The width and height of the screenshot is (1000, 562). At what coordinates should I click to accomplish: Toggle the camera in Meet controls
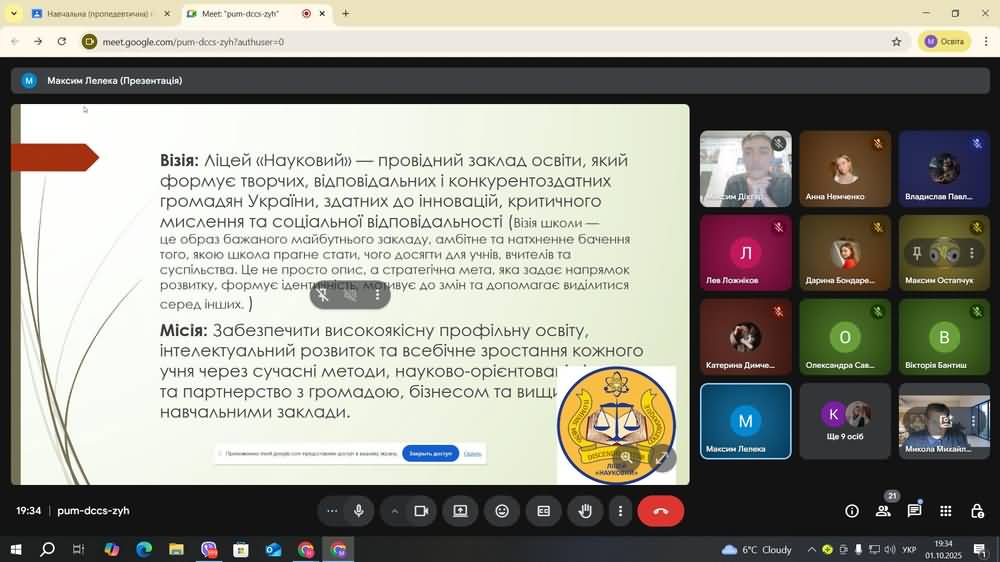point(421,511)
